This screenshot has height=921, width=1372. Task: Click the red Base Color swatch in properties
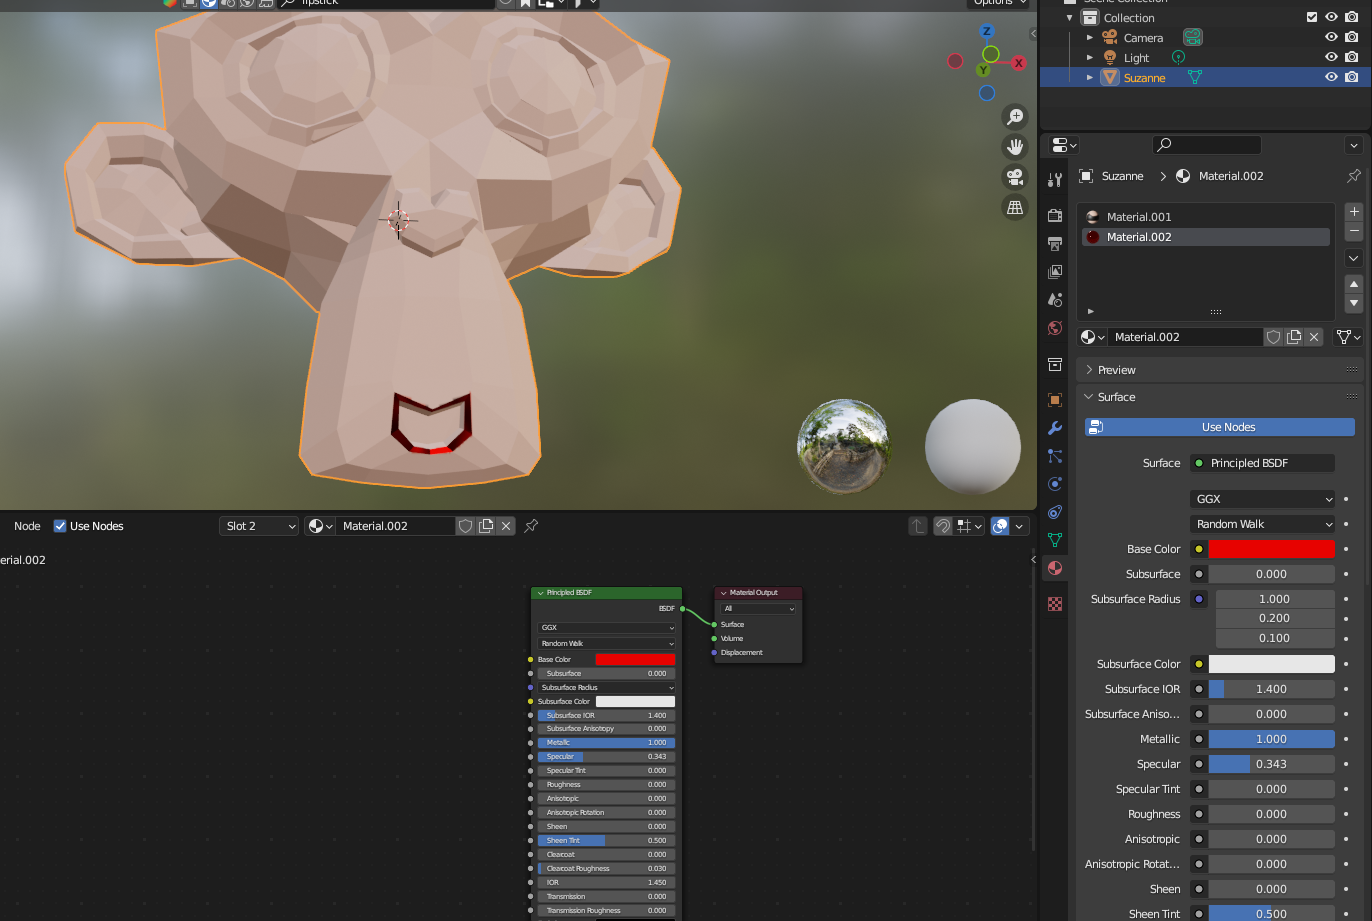pos(1272,549)
